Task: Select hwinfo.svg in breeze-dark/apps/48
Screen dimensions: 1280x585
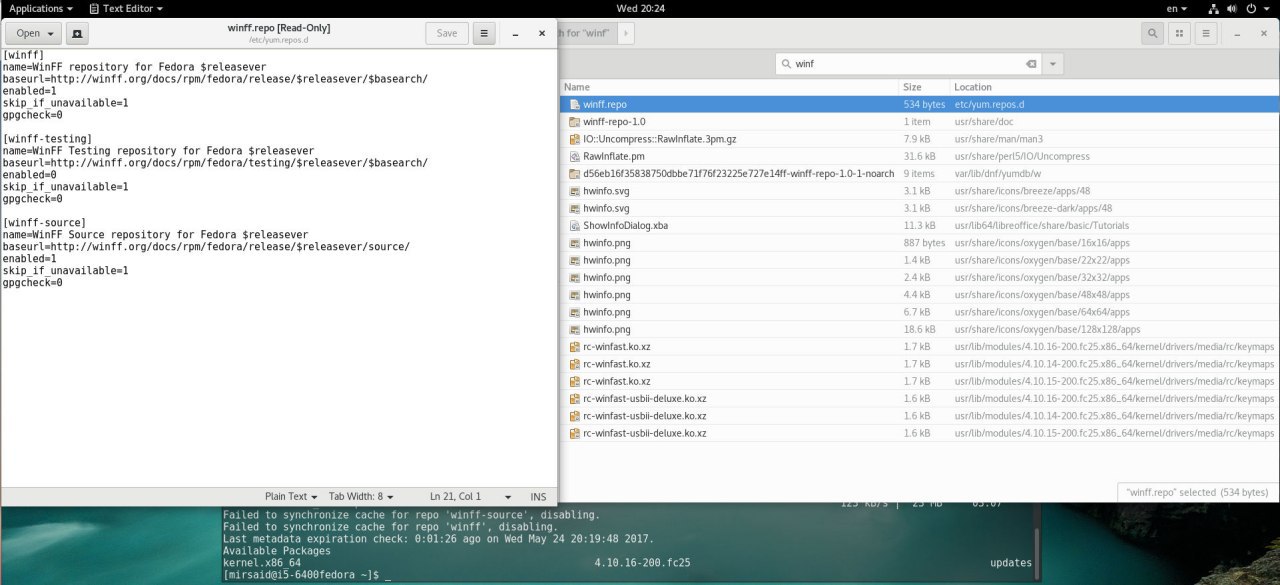Action: pyautogui.click(x=919, y=208)
